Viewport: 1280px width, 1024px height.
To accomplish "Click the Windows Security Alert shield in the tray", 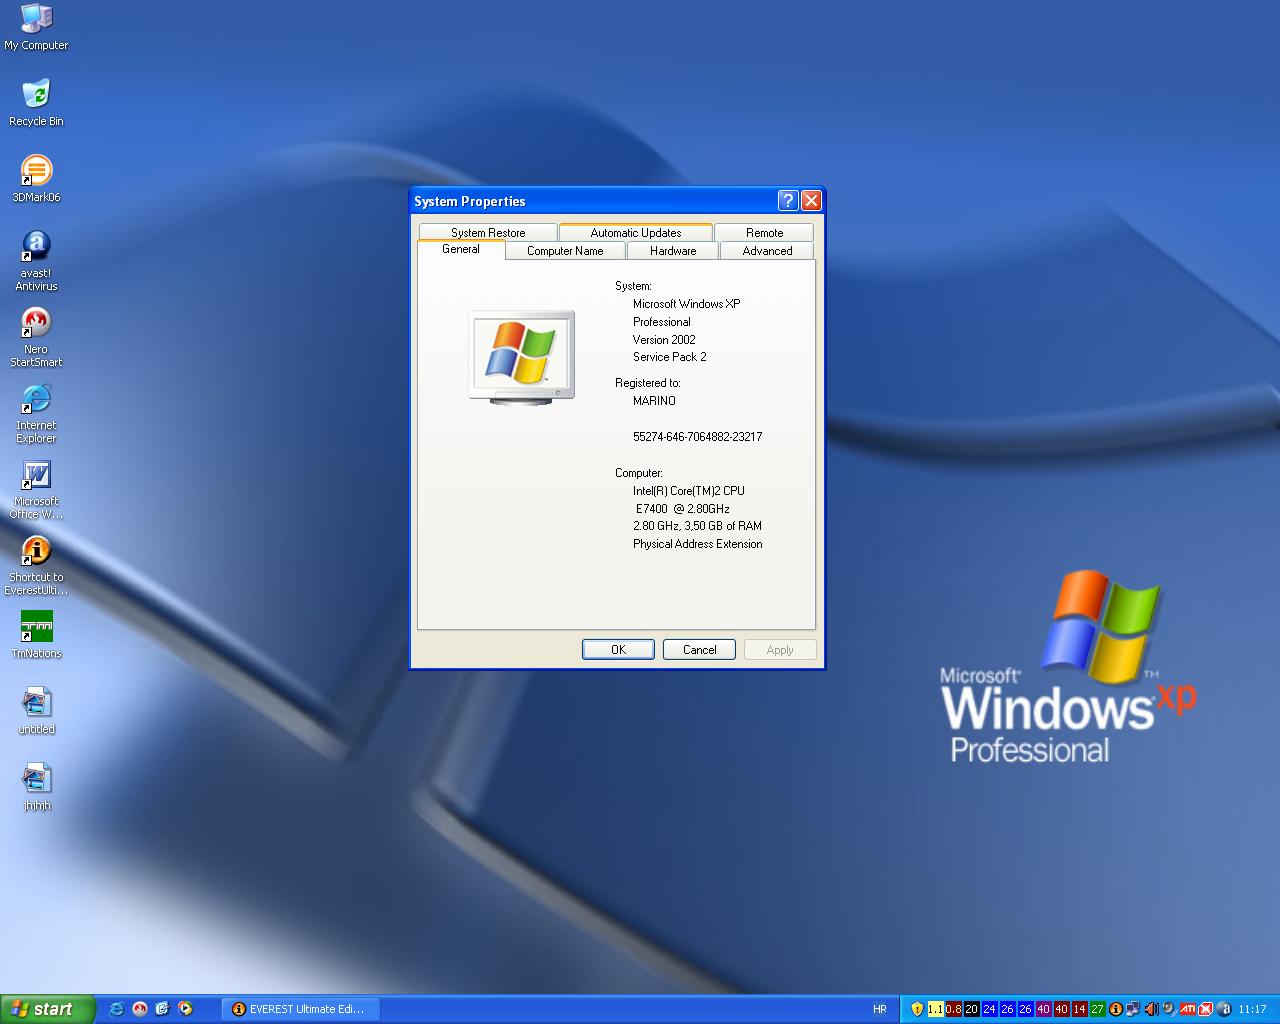I will coord(917,1009).
